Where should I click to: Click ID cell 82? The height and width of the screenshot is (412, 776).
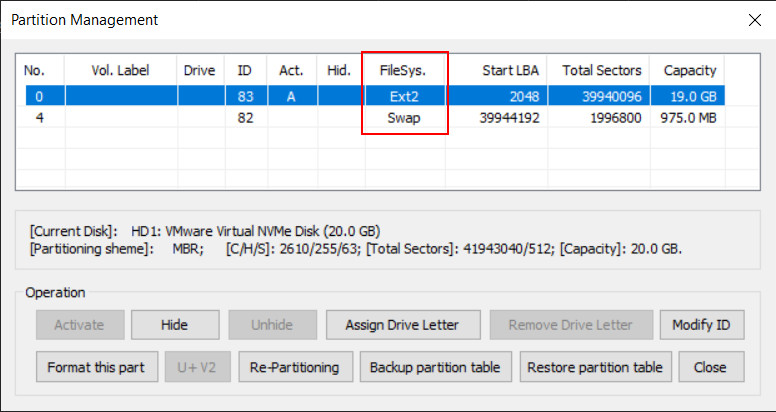(246, 117)
